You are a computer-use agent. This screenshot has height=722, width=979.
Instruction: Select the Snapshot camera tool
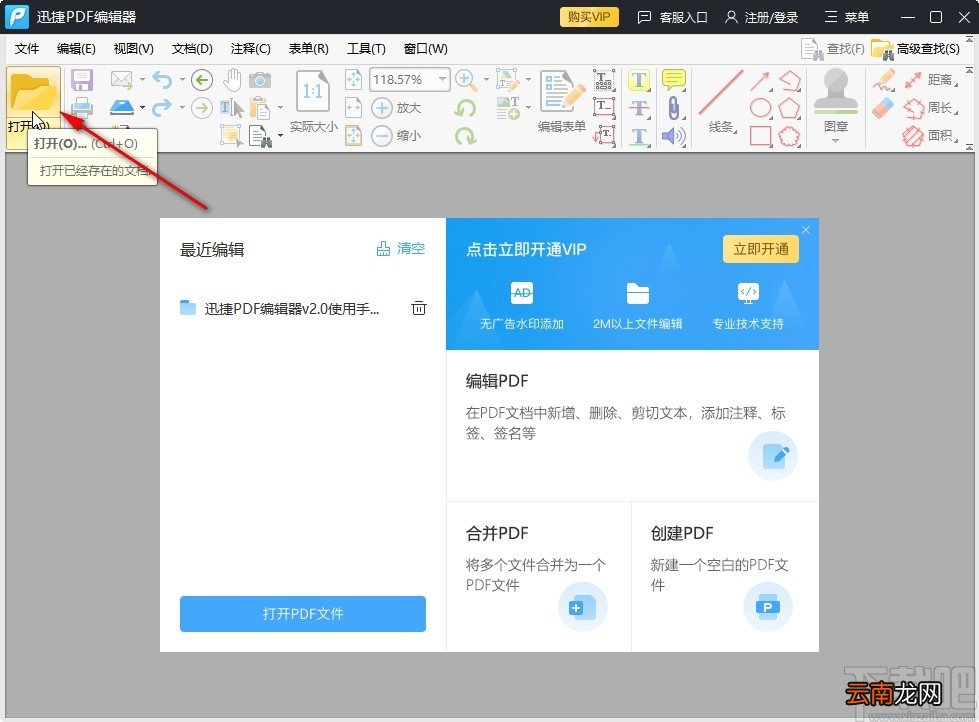click(x=260, y=80)
